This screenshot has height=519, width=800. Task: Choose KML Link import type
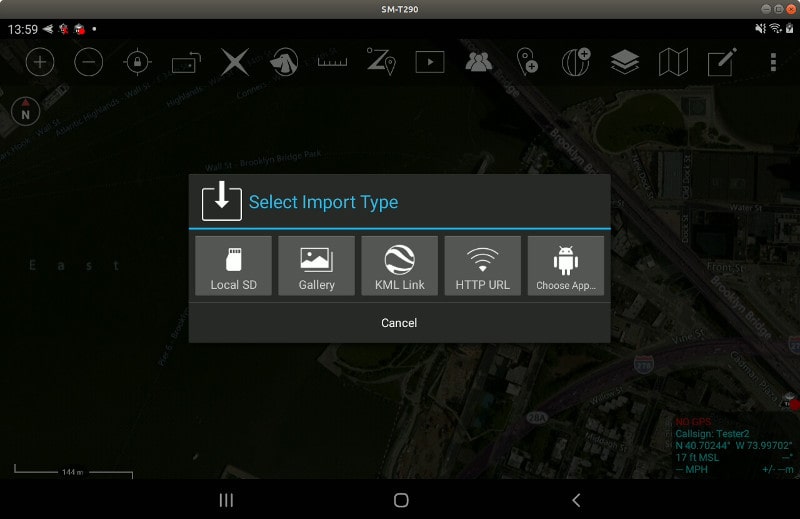(x=399, y=265)
